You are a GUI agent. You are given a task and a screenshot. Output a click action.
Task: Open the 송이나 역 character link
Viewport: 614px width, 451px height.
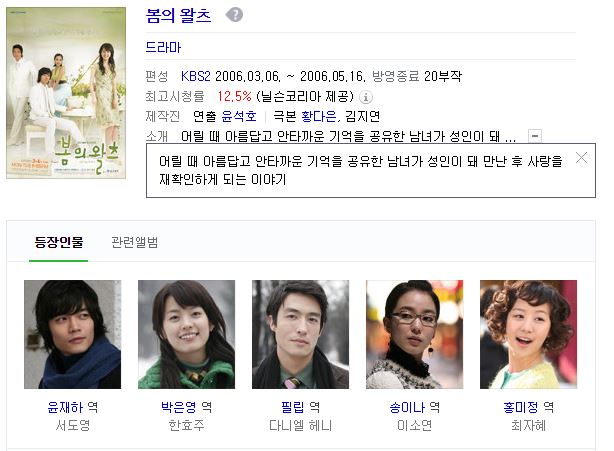pyautogui.click(x=414, y=407)
